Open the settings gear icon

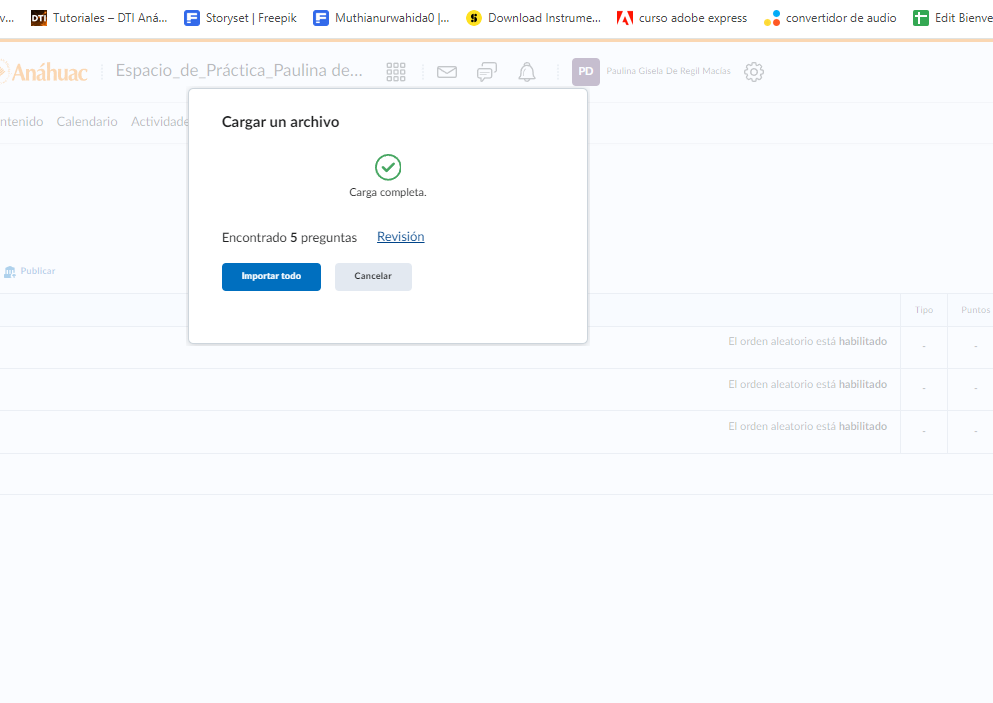pyautogui.click(x=754, y=72)
